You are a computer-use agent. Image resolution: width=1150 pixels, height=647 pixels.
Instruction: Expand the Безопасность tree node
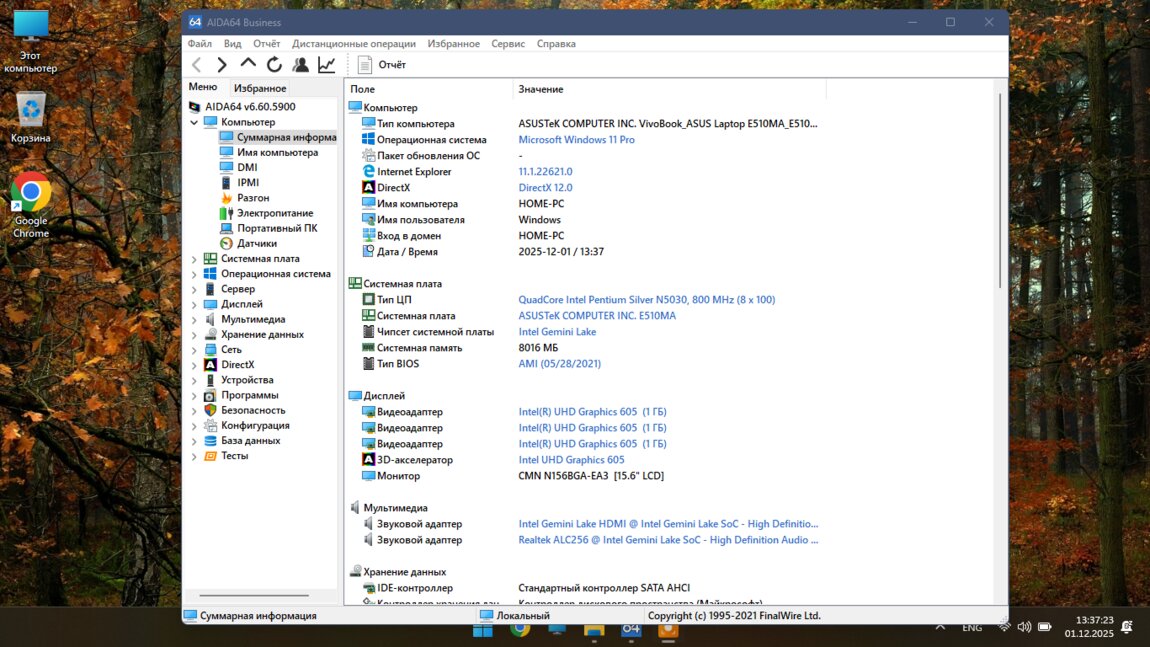(194, 411)
